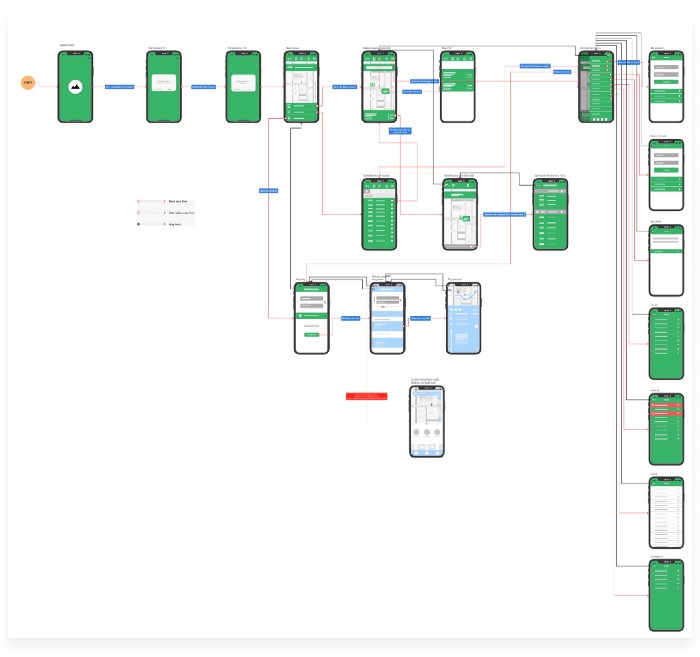Click the orange START node
The image size is (700, 657).
click(x=28, y=82)
